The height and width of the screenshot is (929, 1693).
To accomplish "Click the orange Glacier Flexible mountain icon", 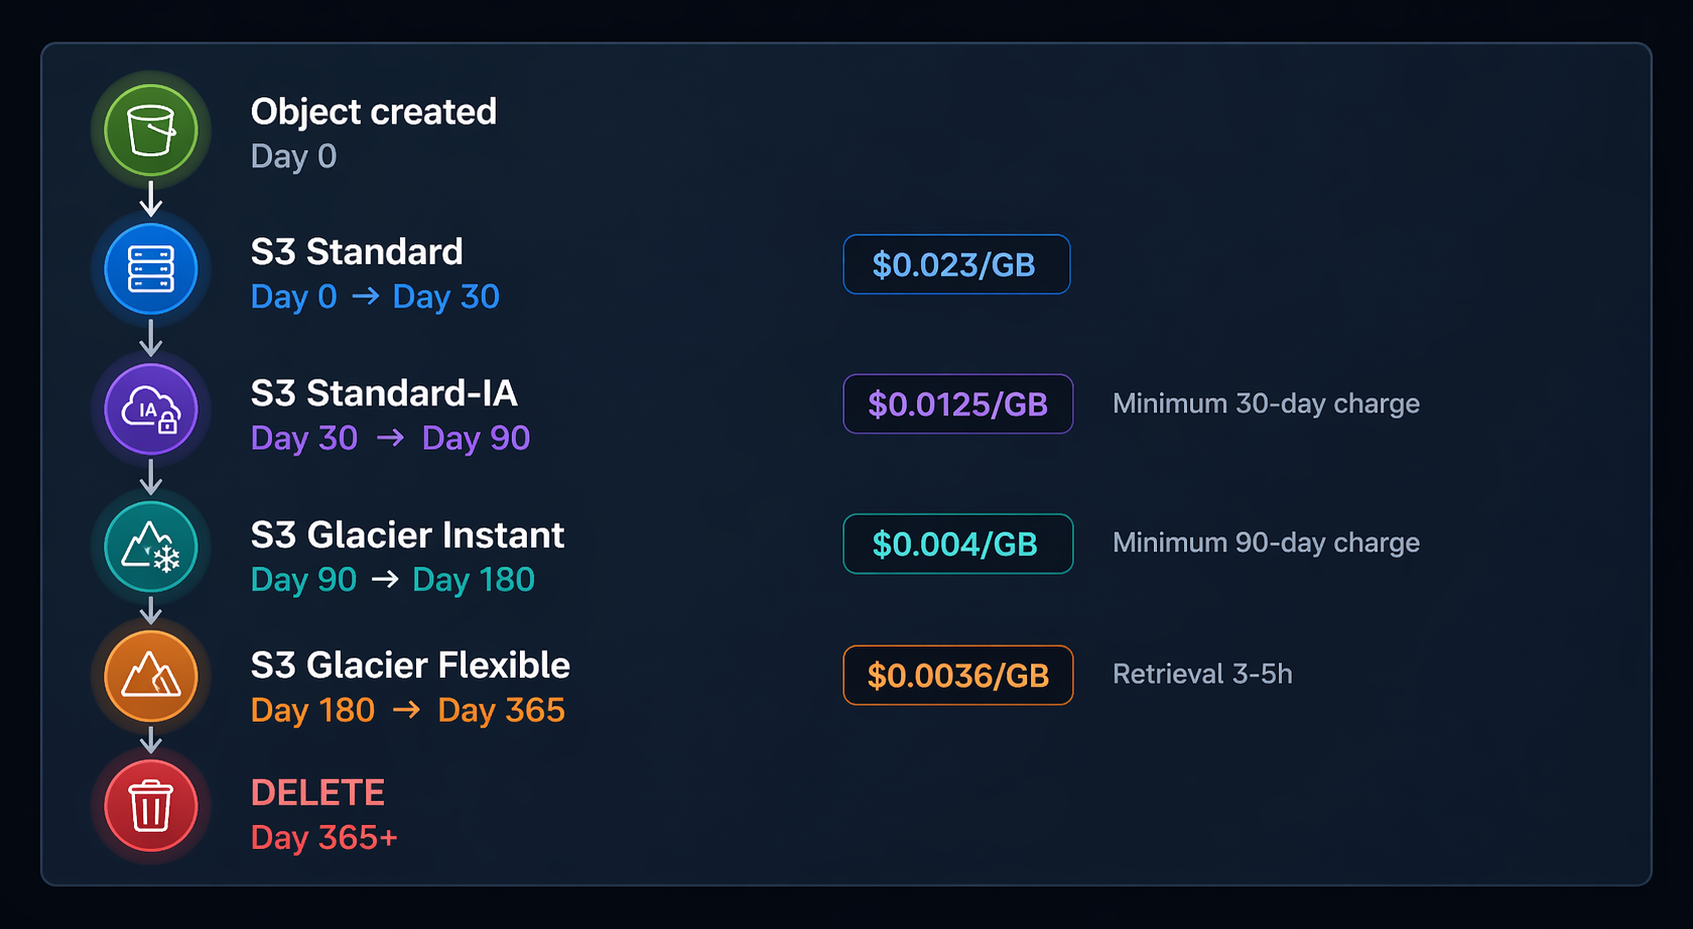I will (x=151, y=677).
